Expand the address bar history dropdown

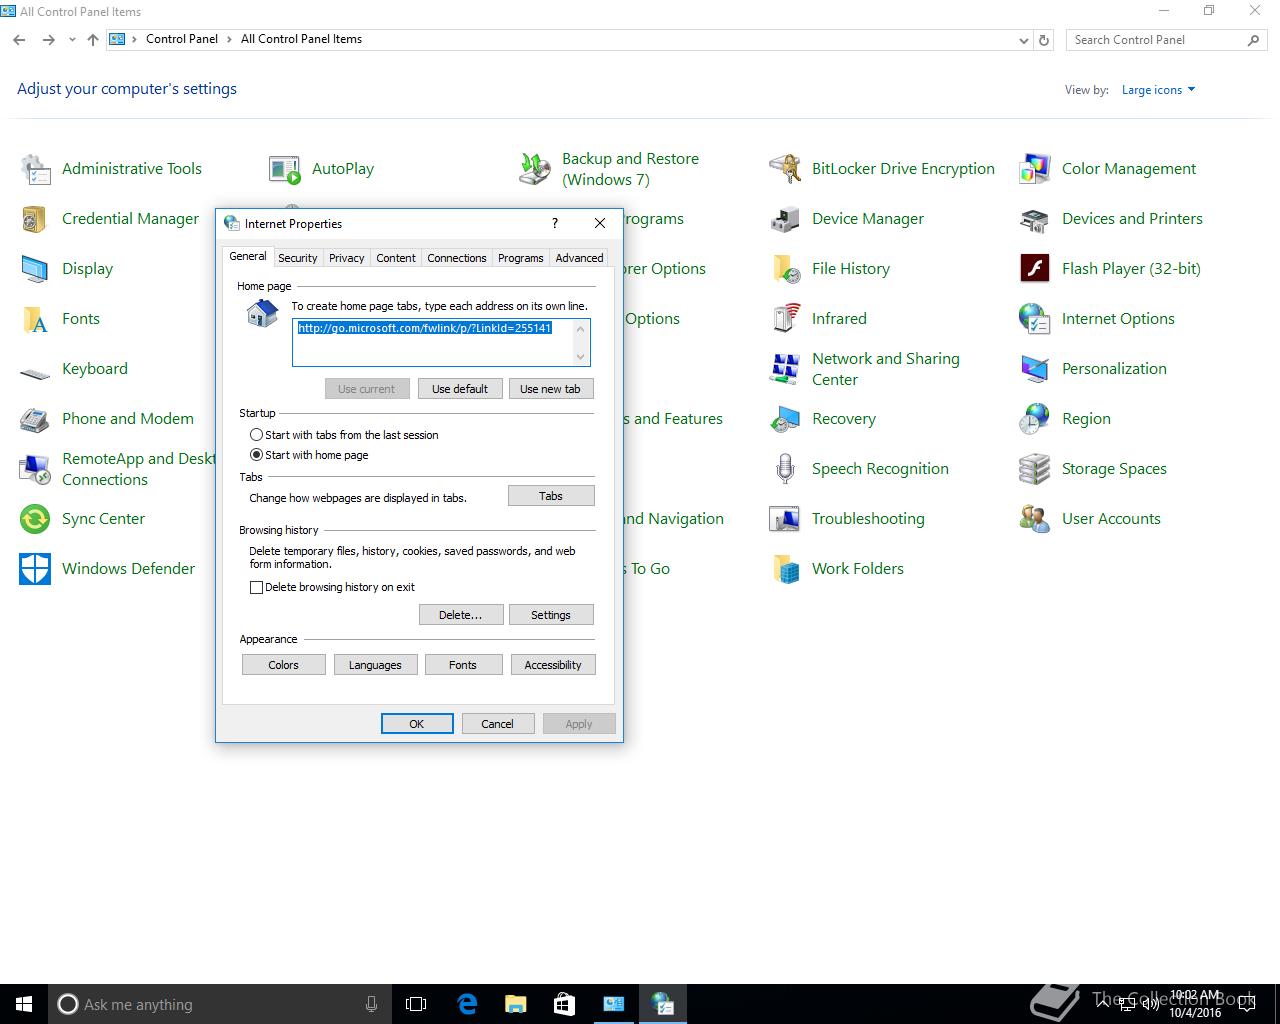coord(1023,40)
